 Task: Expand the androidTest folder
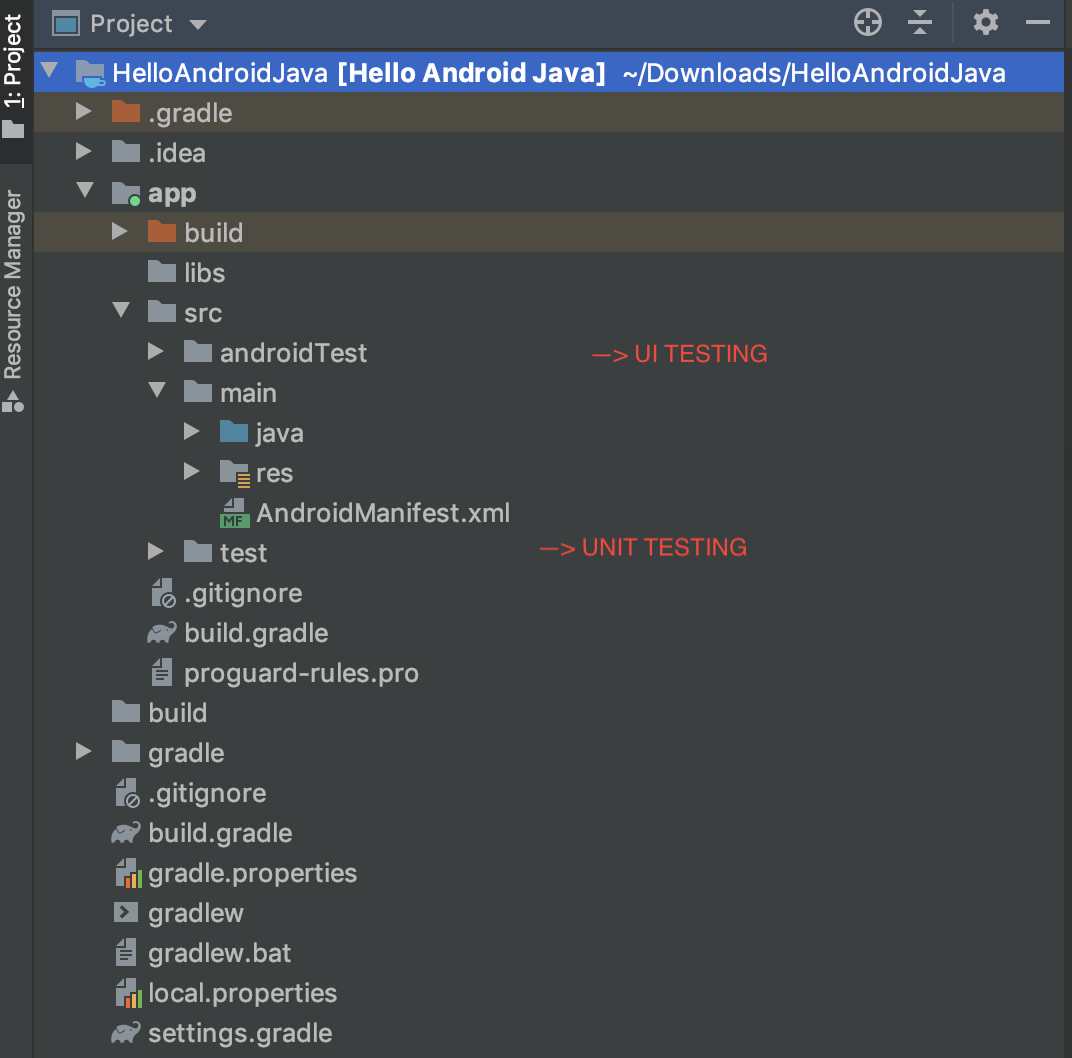pos(156,351)
